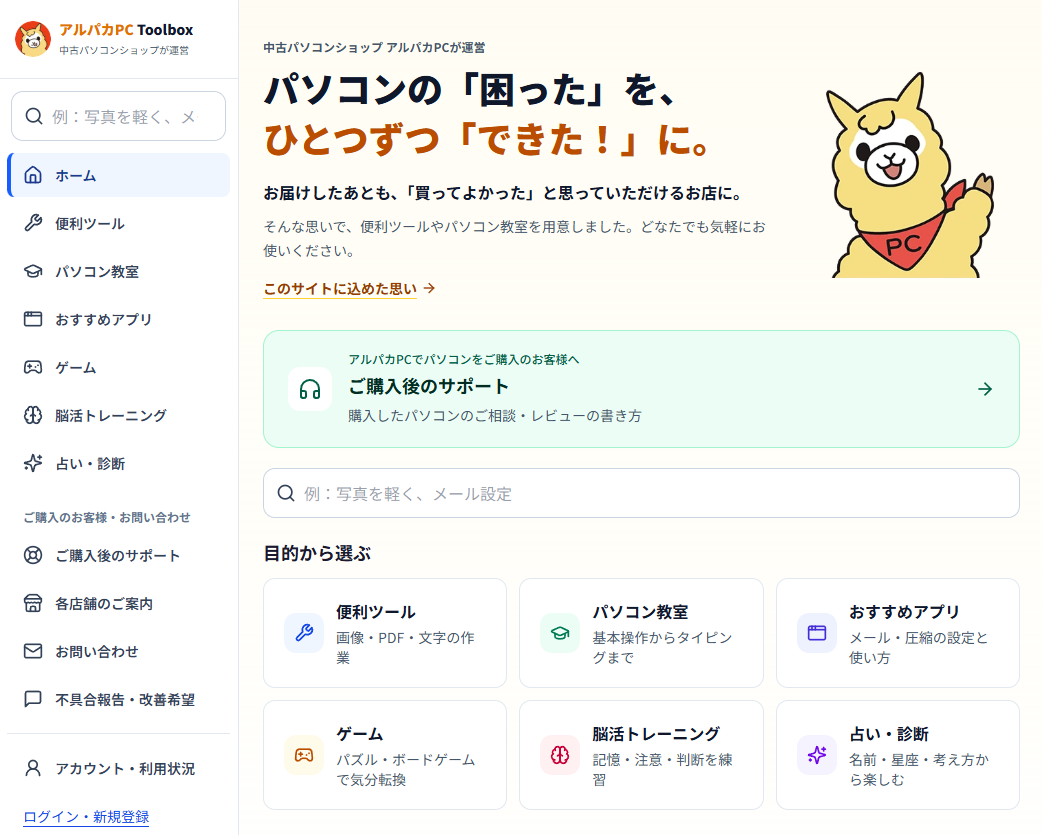Click the window icon beside sidebar おすすめアプリ
The height and width of the screenshot is (835, 1042).
pos(33,319)
